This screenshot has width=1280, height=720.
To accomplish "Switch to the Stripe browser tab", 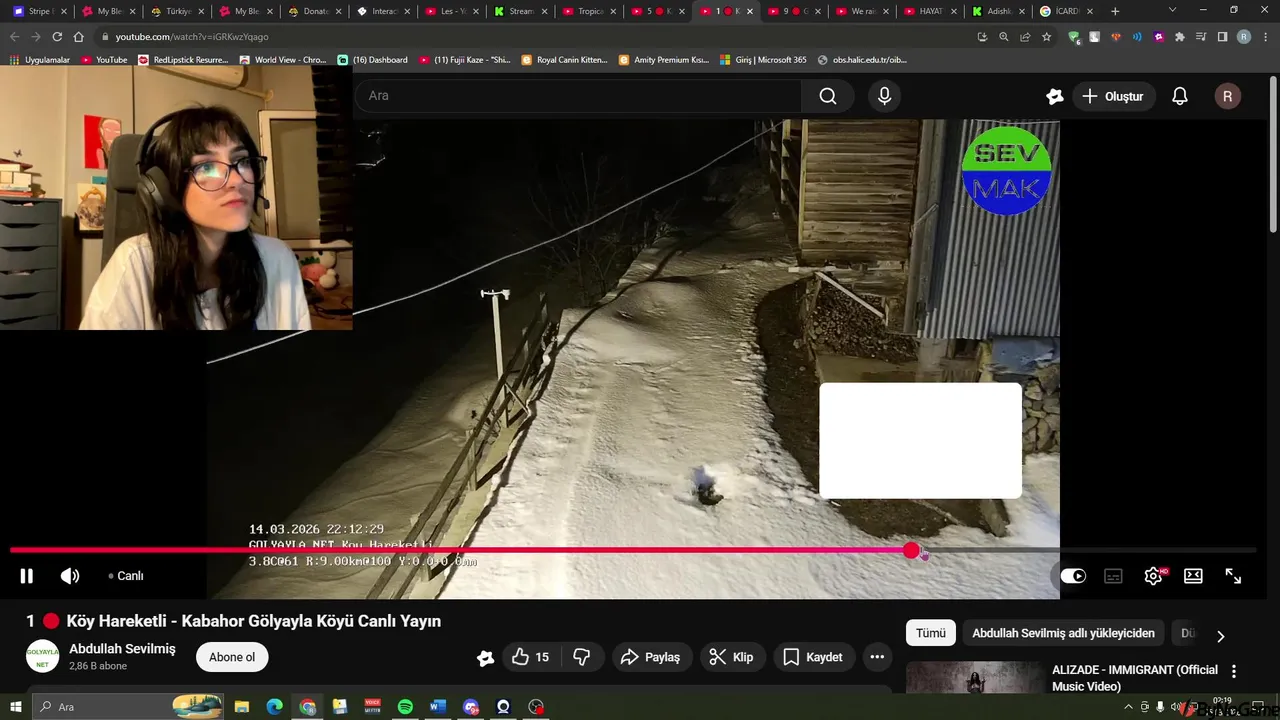I will click(40, 11).
